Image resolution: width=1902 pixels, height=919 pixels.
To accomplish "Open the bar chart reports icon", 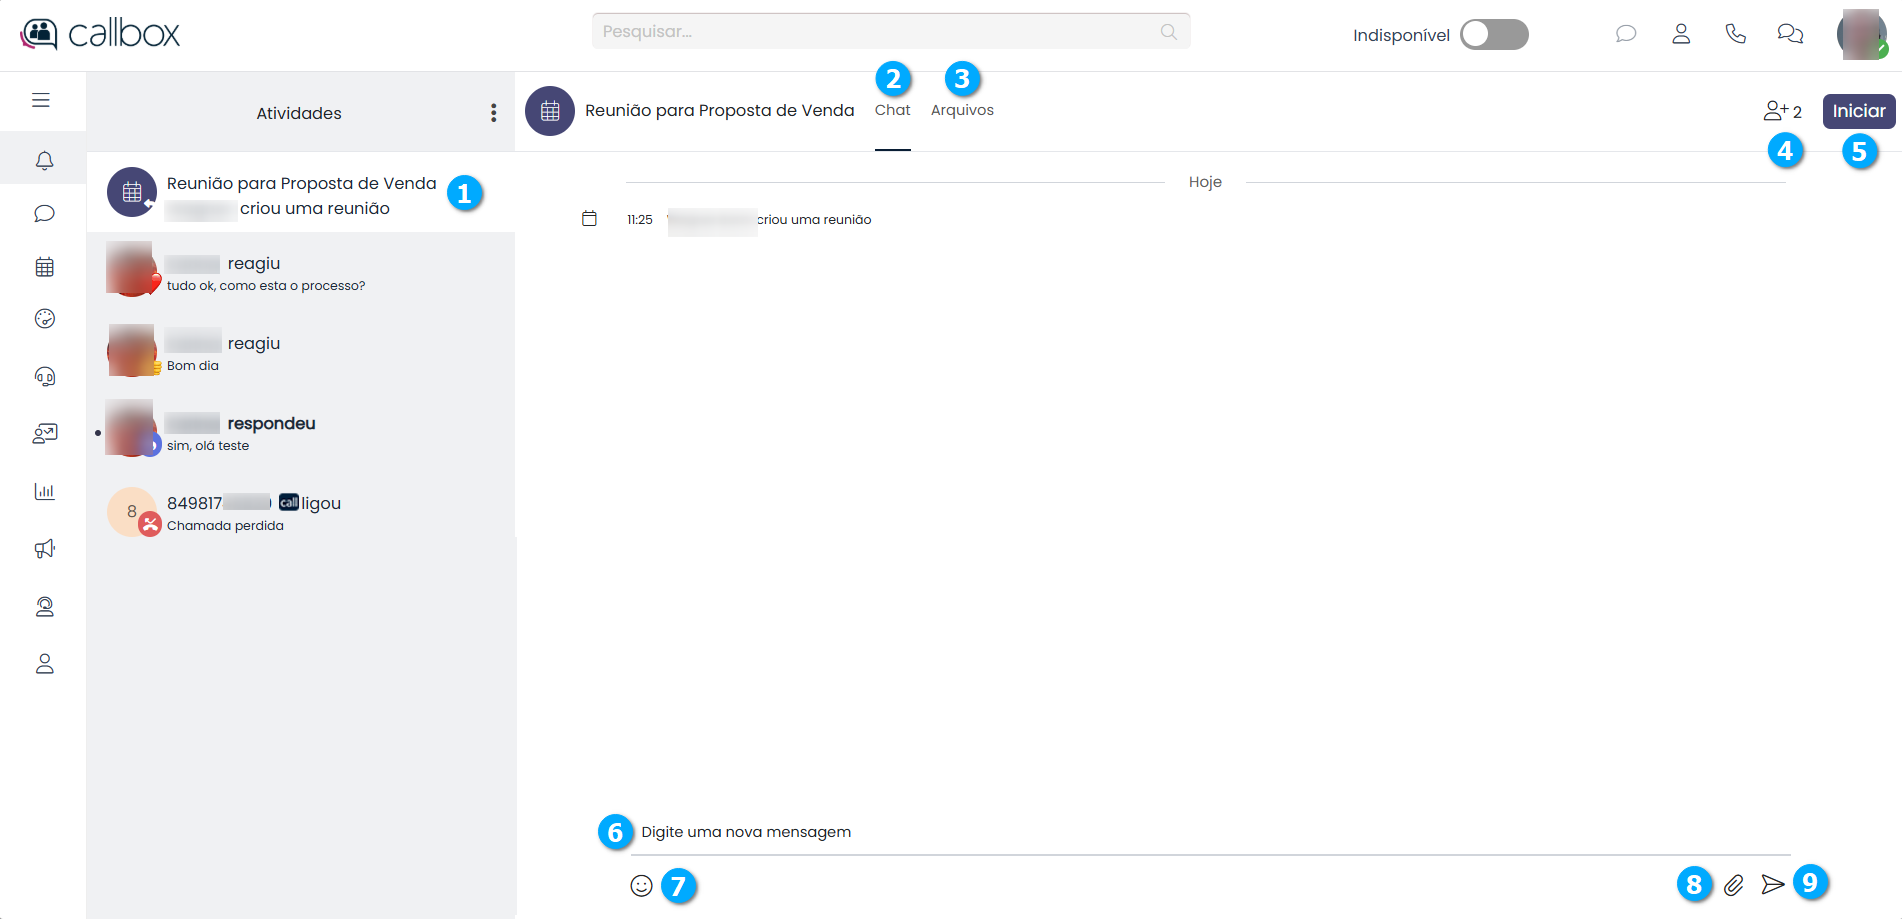I will point(44,491).
